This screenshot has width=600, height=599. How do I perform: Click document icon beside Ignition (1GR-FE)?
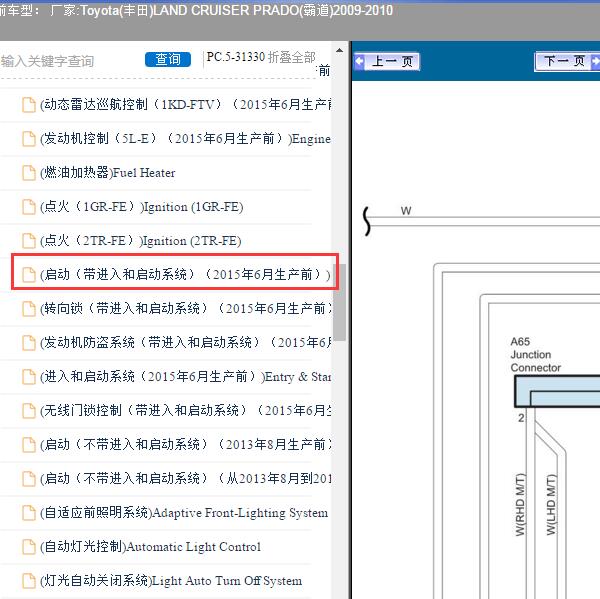pos(28,207)
